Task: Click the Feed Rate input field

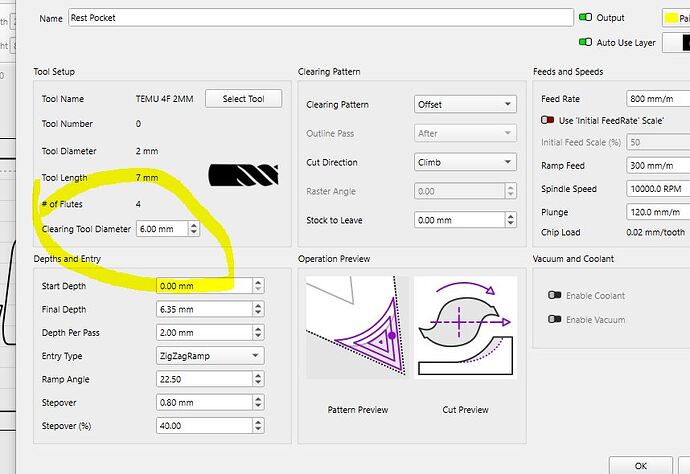Action: tap(658, 99)
